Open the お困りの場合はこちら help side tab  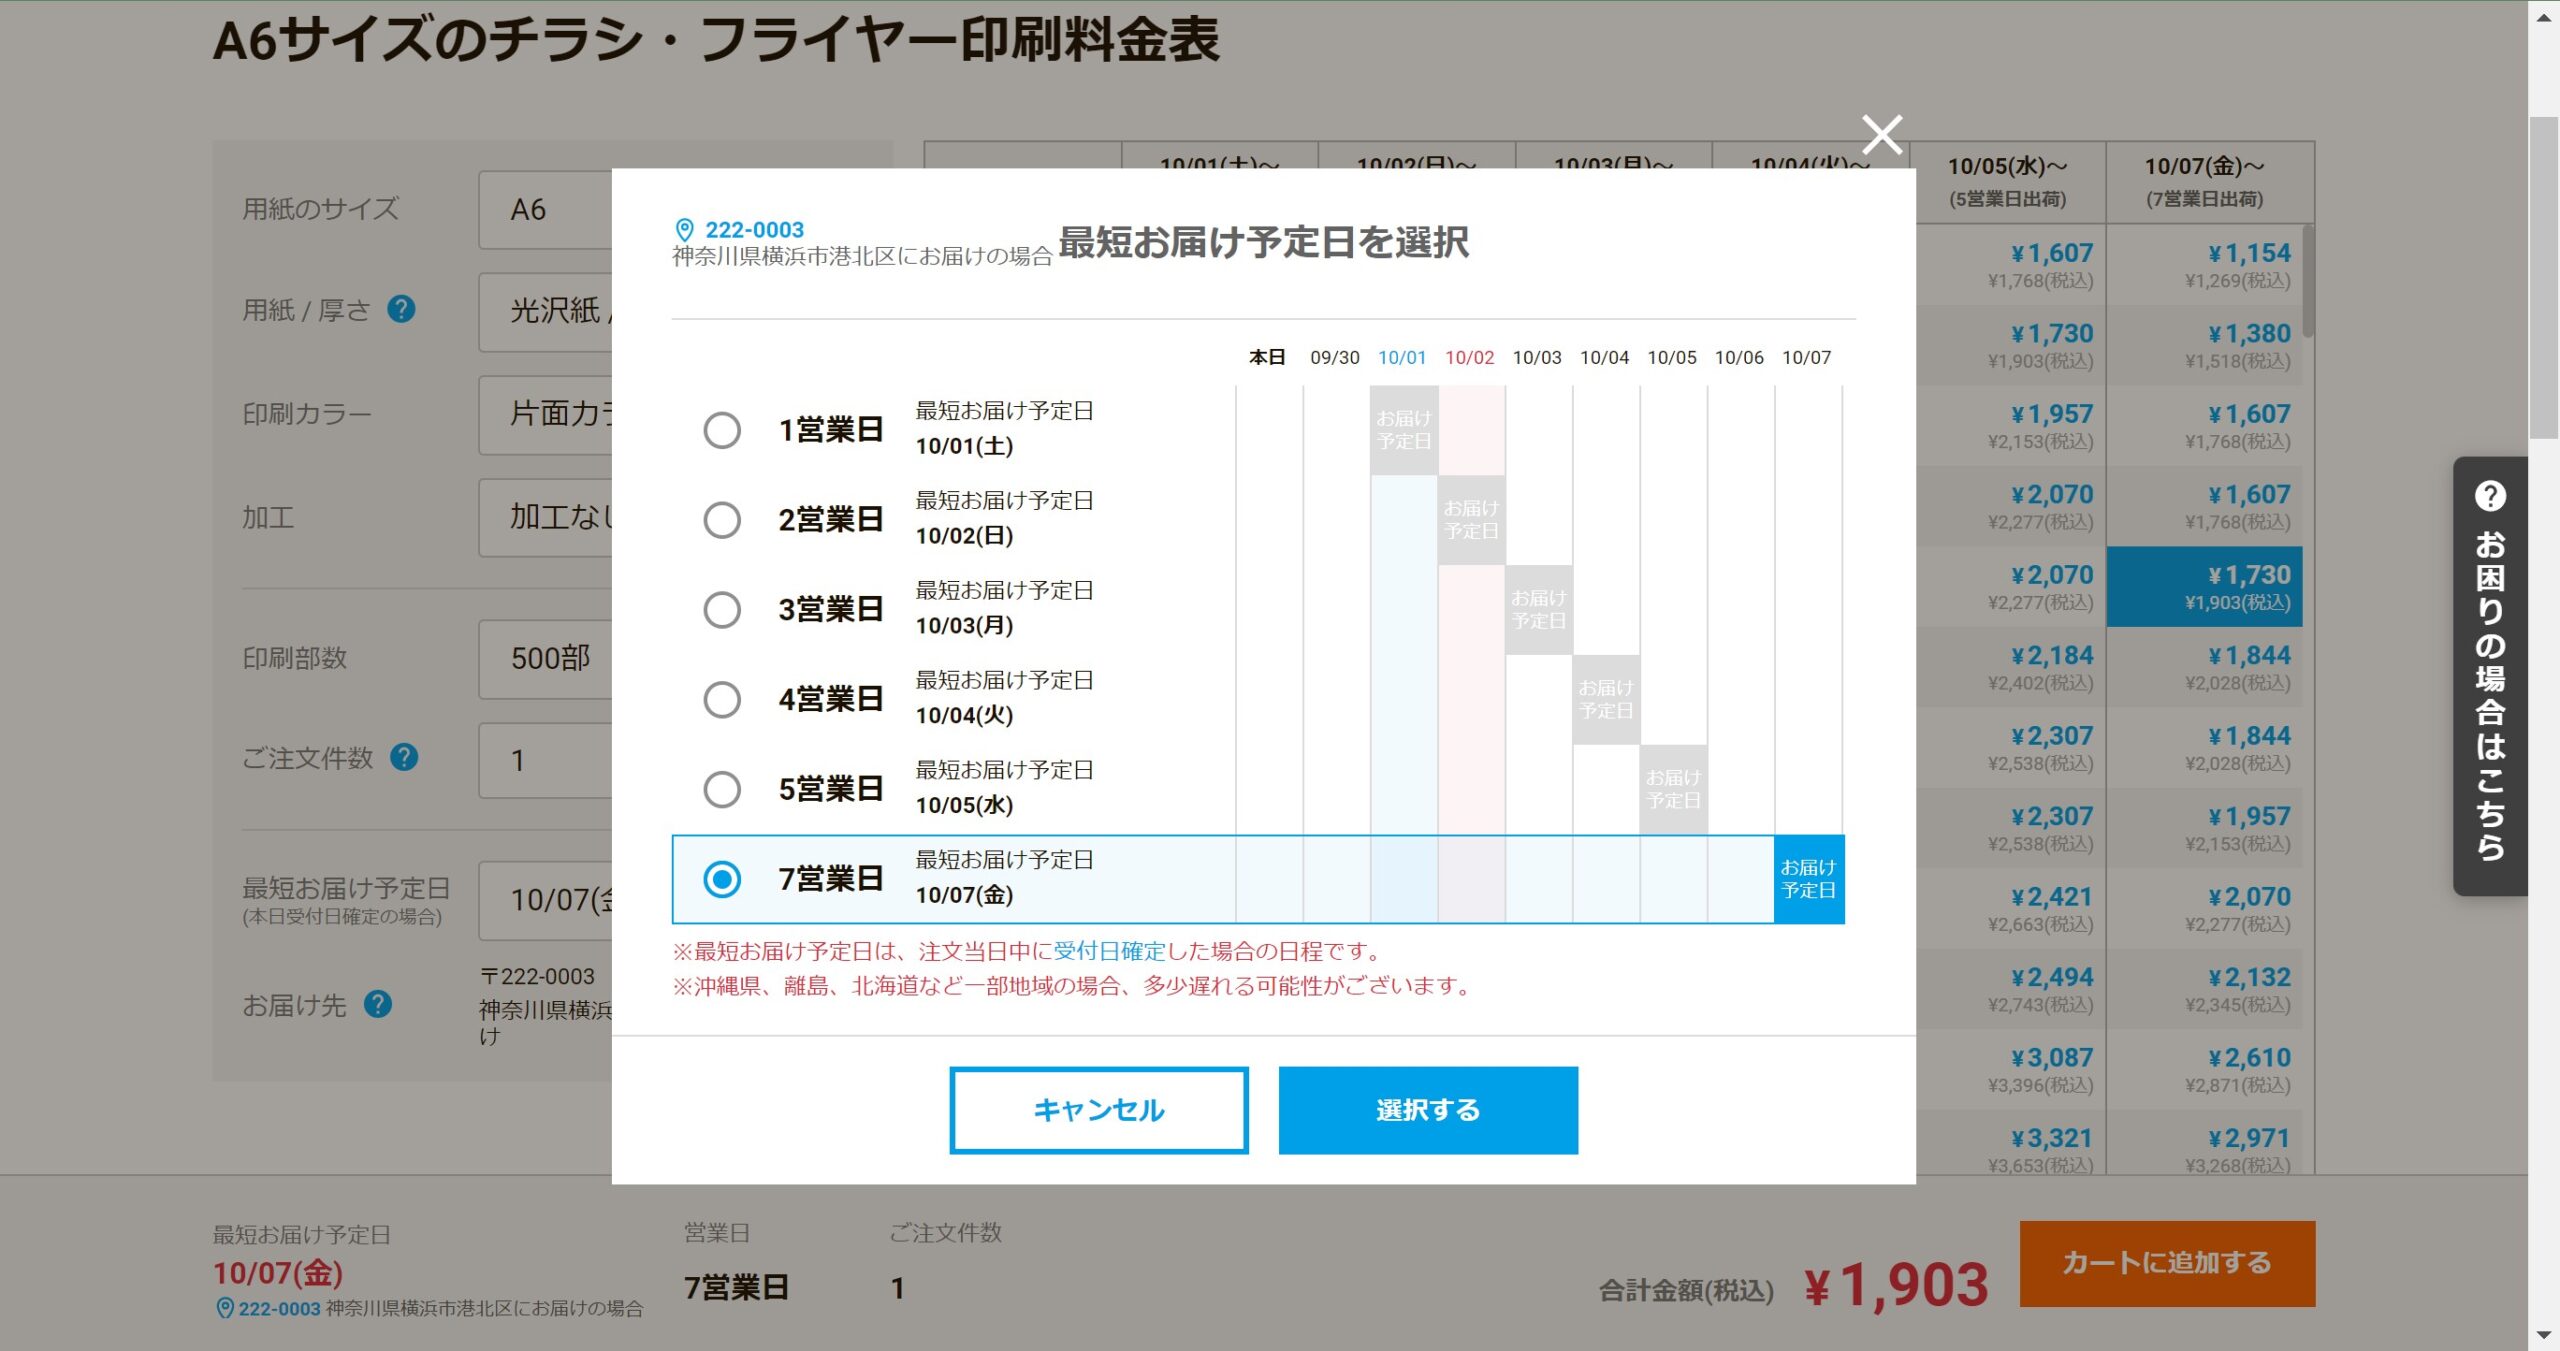point(2489,676)
